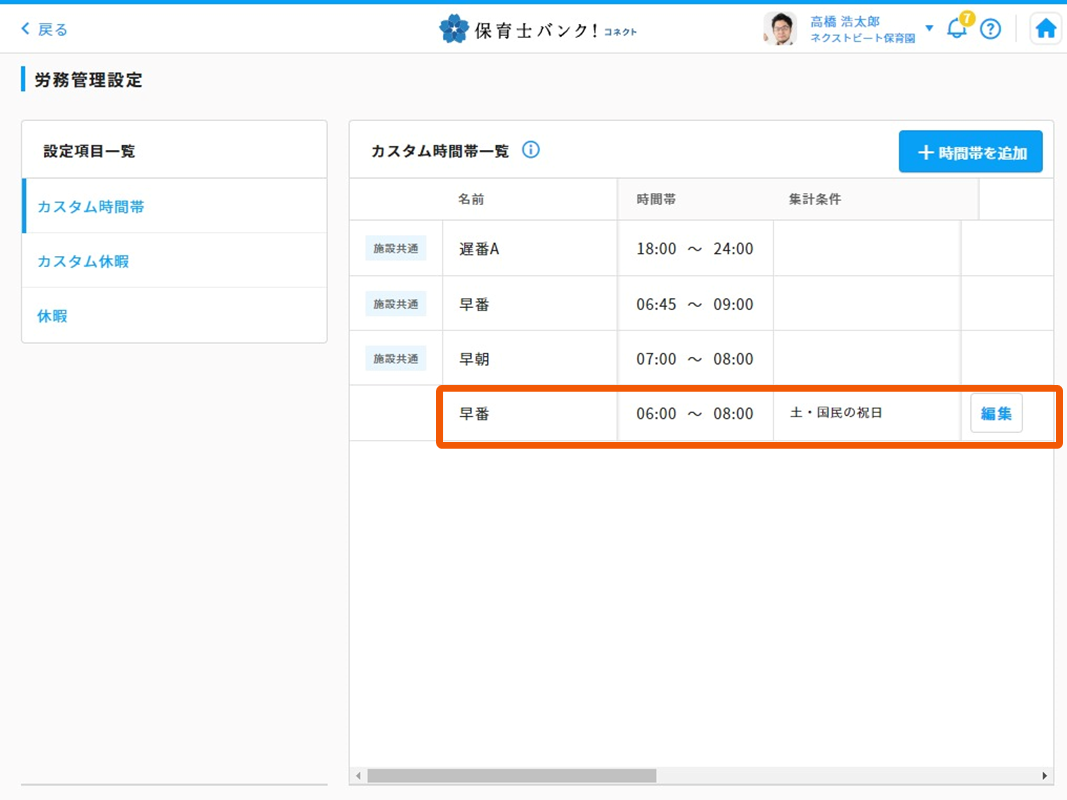The width and height of the screenshot is (1067, 800).
Task: Click the 06:45 ～ 09:00 time cell
Action: pos(694,304)
